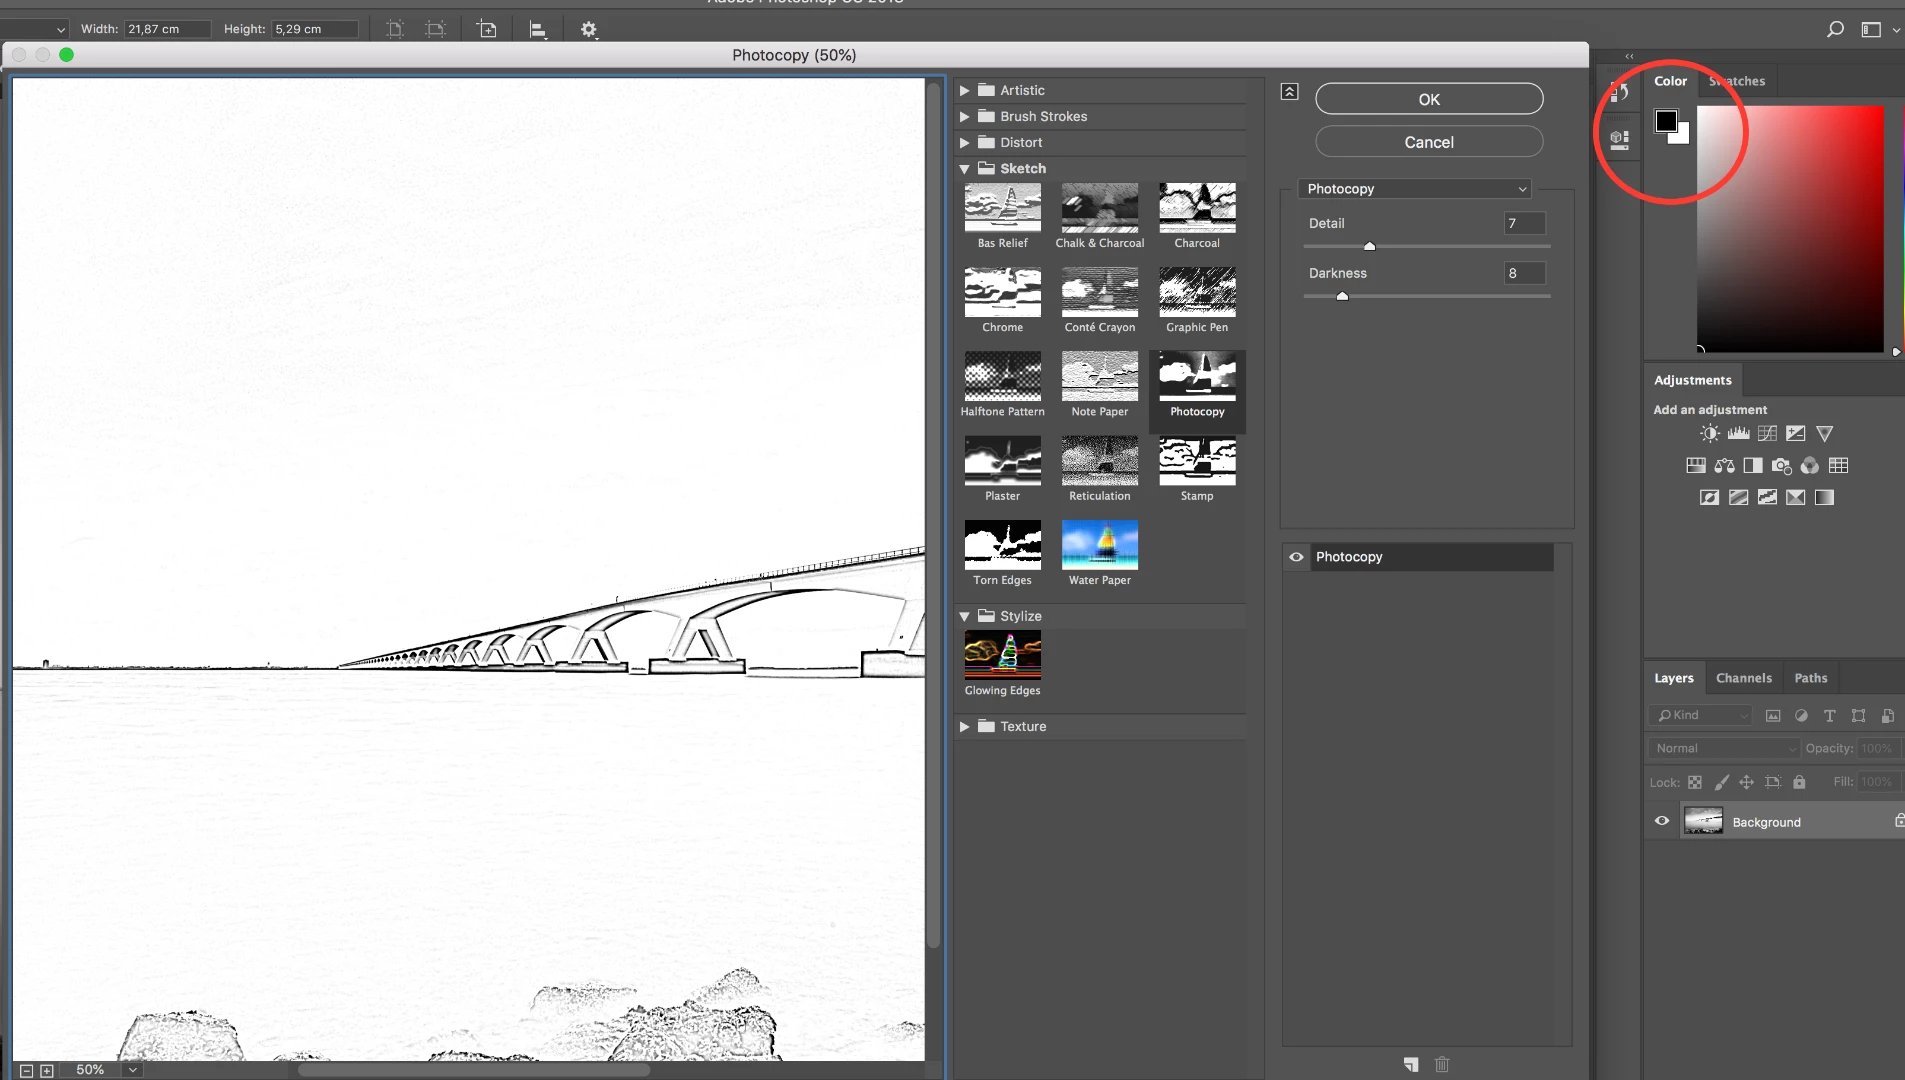Add a Levels adjustment
1905x1080 pixels.
click(x=1739, y=433)
